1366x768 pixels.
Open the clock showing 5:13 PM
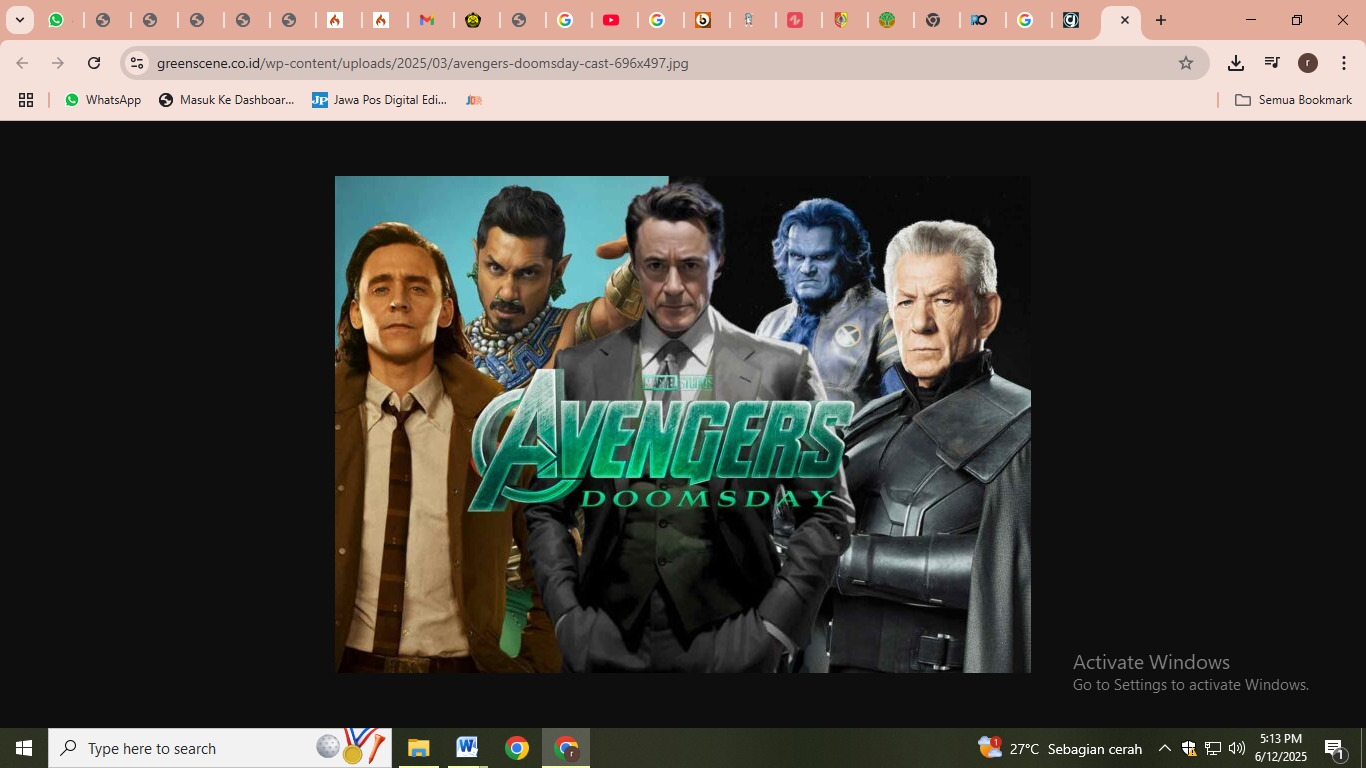1281,748
